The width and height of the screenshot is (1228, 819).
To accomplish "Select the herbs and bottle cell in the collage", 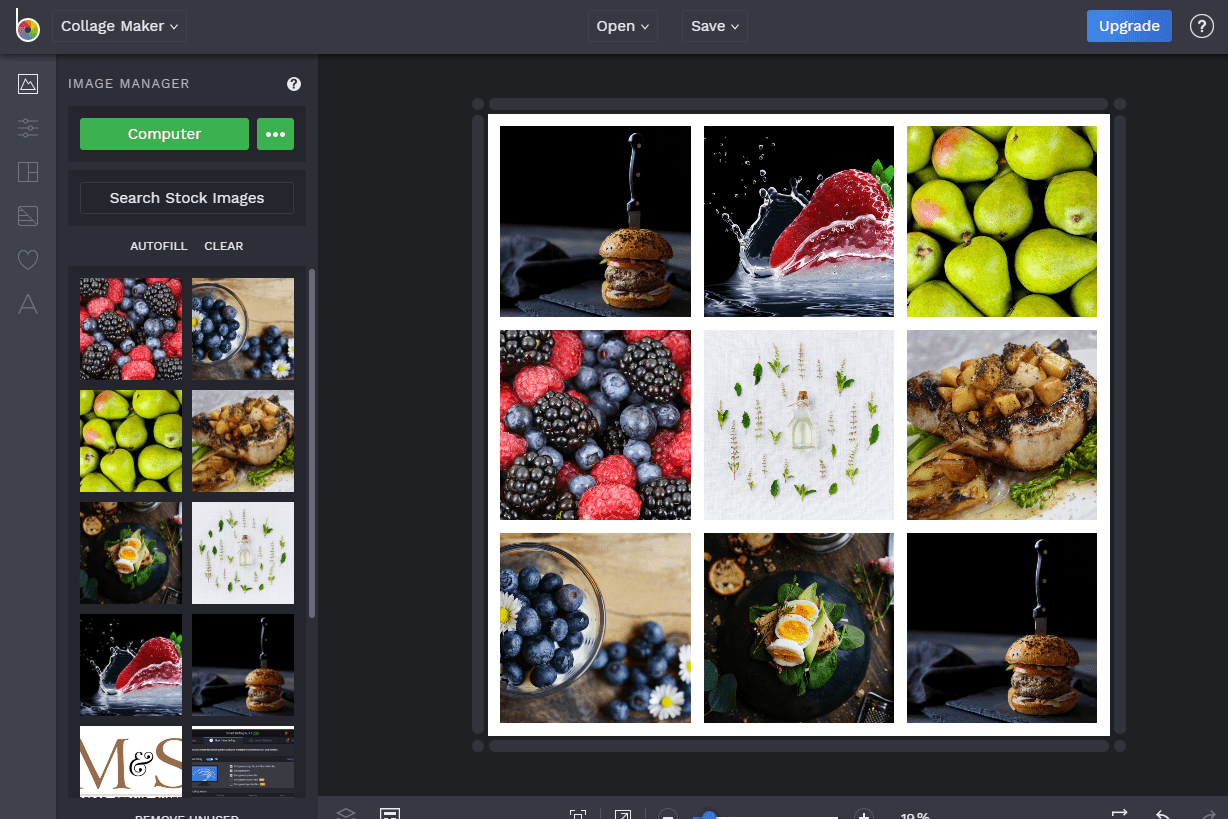I will 799,425.
